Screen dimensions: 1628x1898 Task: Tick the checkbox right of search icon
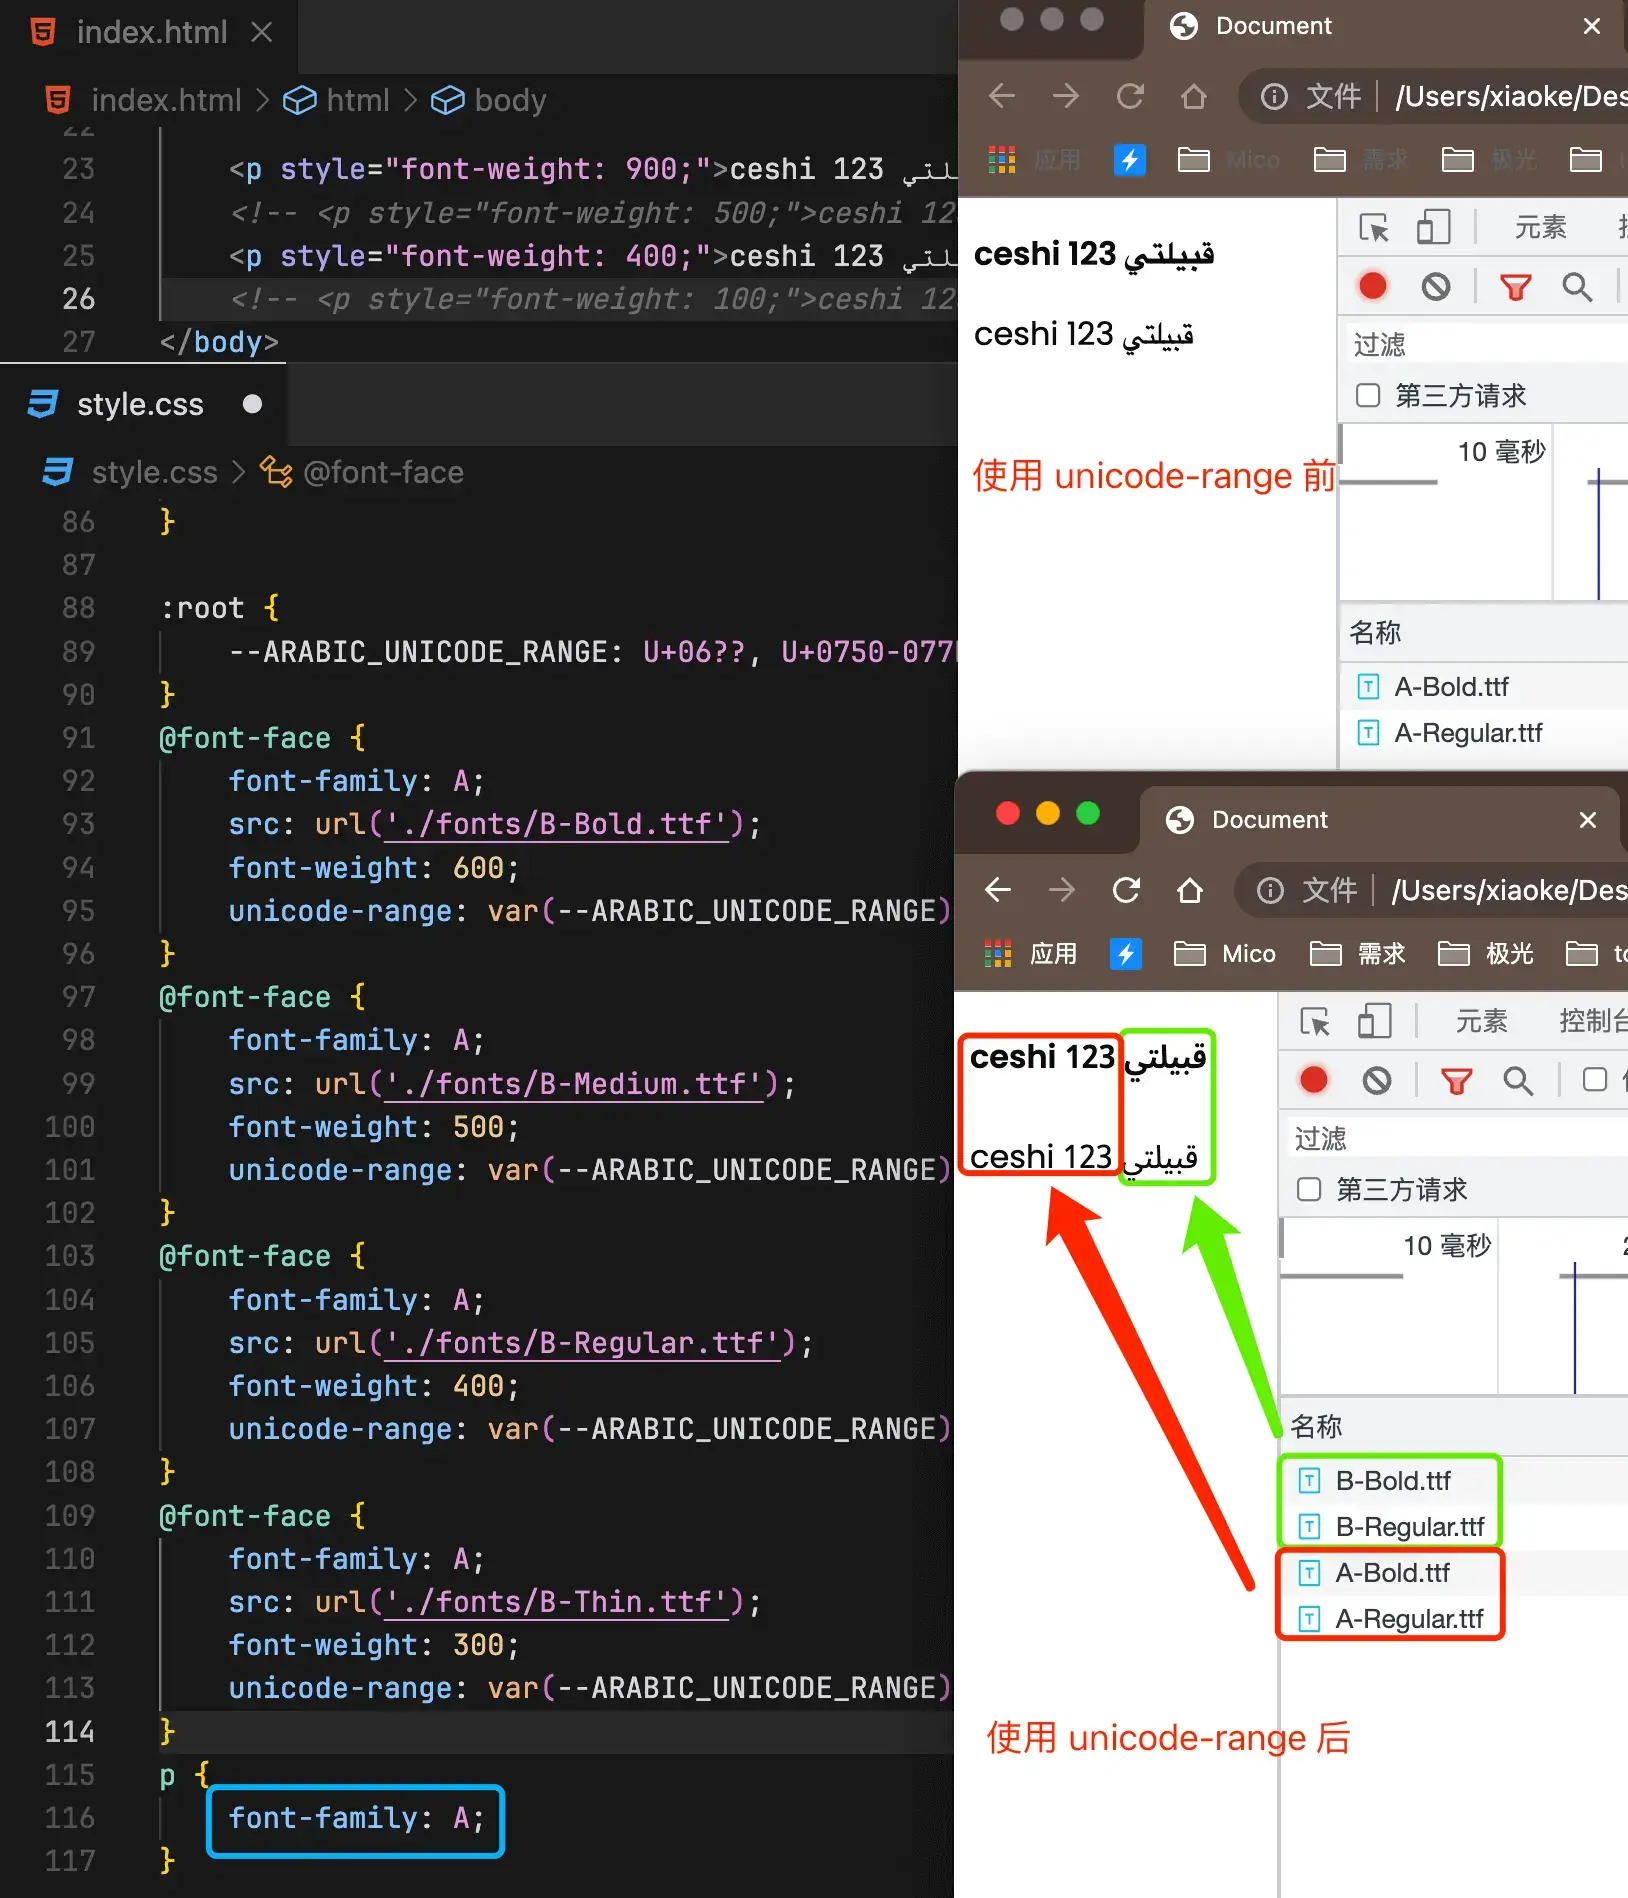tap(1595, 1080)
